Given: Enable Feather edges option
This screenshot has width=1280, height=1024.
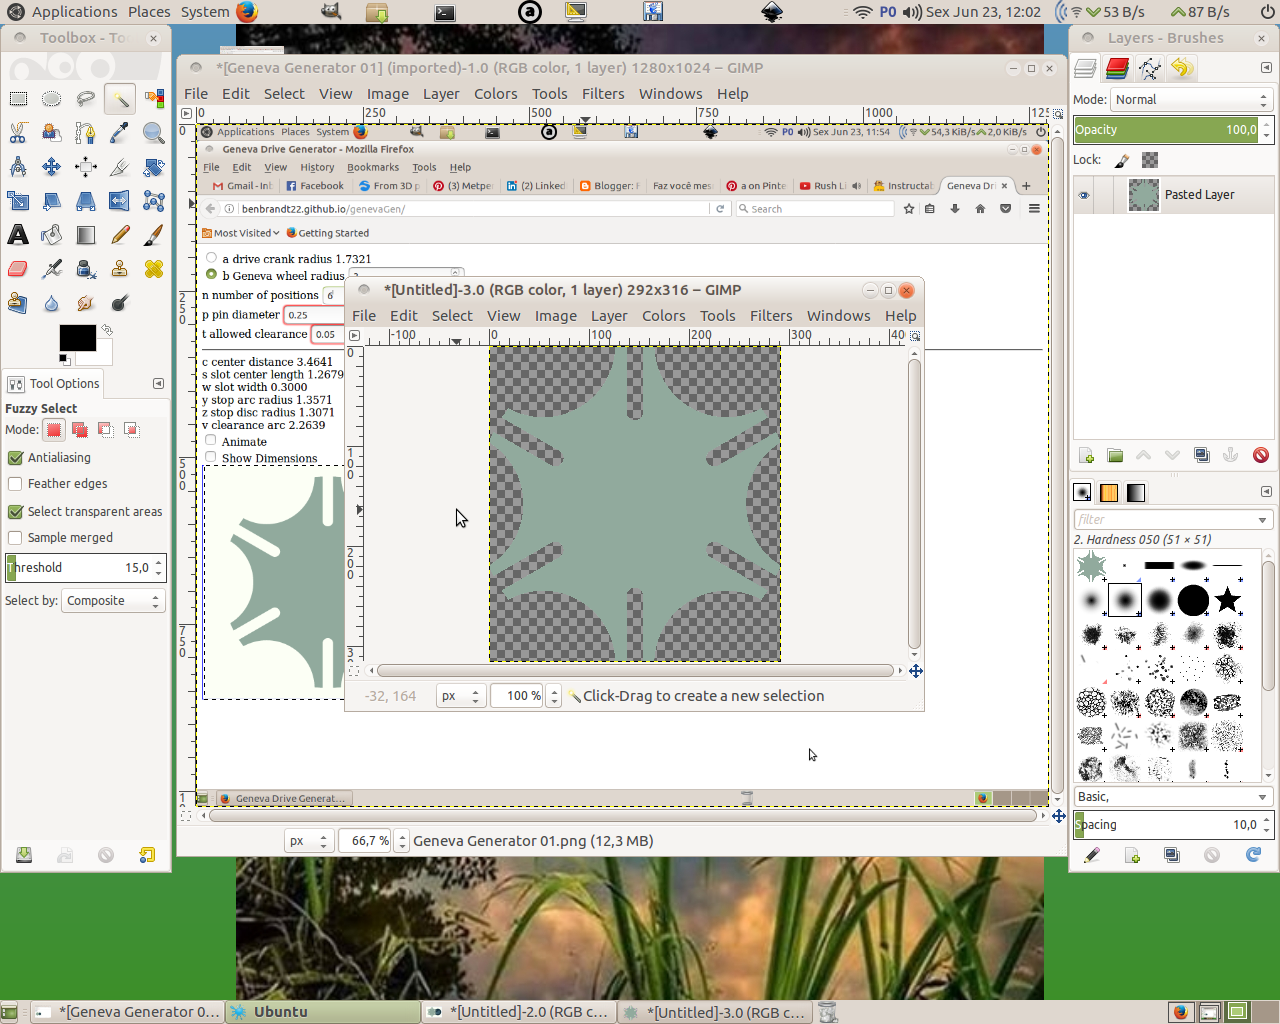Looking at the screenshot, I should (x=15, y=484).
